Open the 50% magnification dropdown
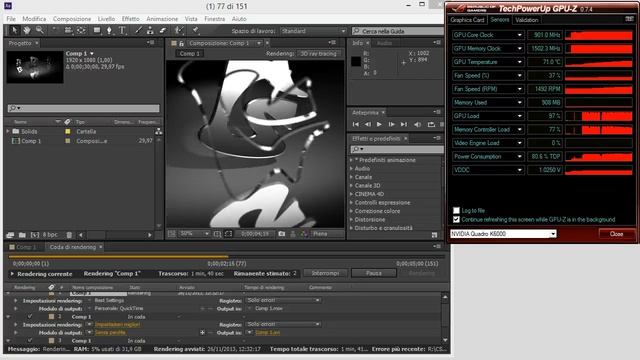 click(194, 234)
